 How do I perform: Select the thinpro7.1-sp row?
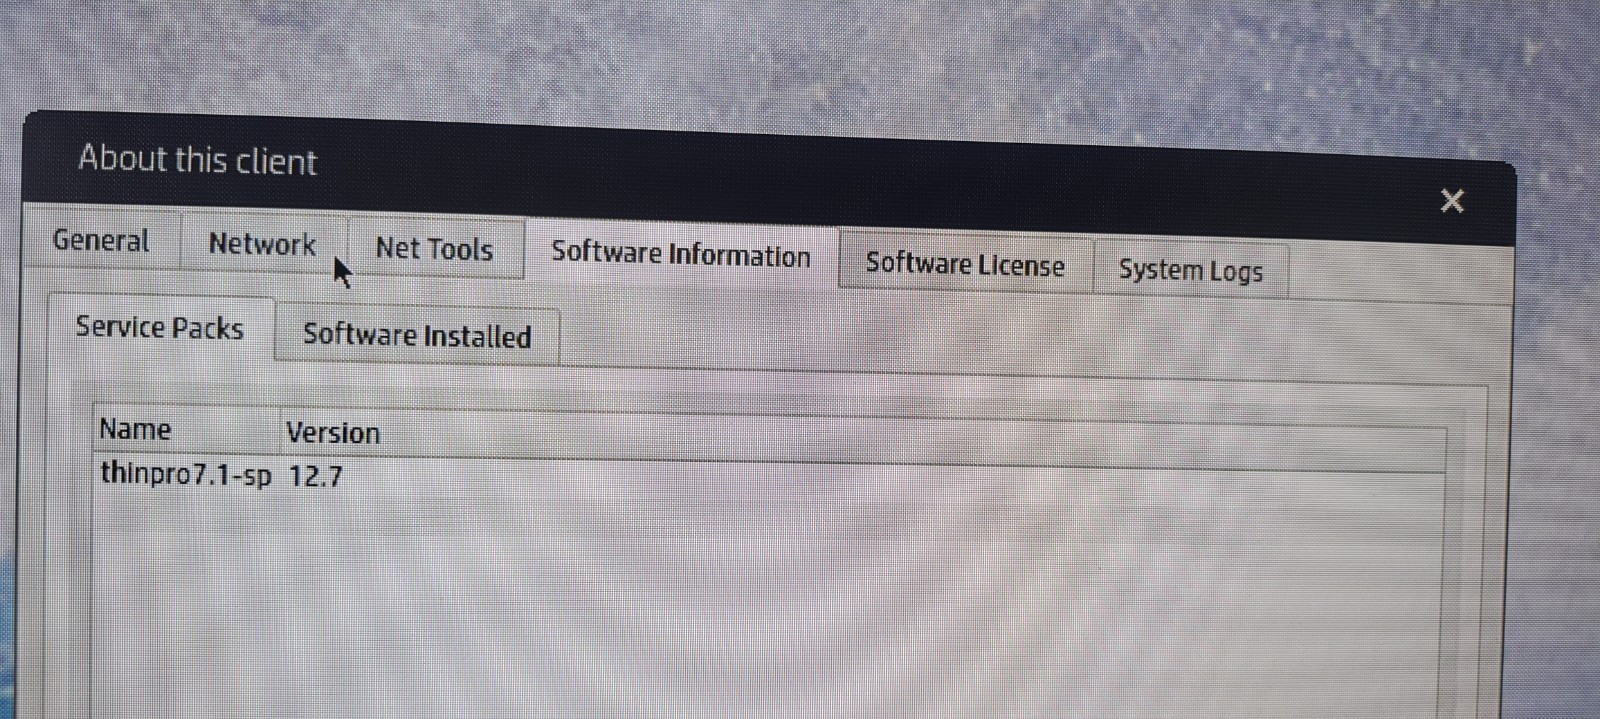click(770, 481)
